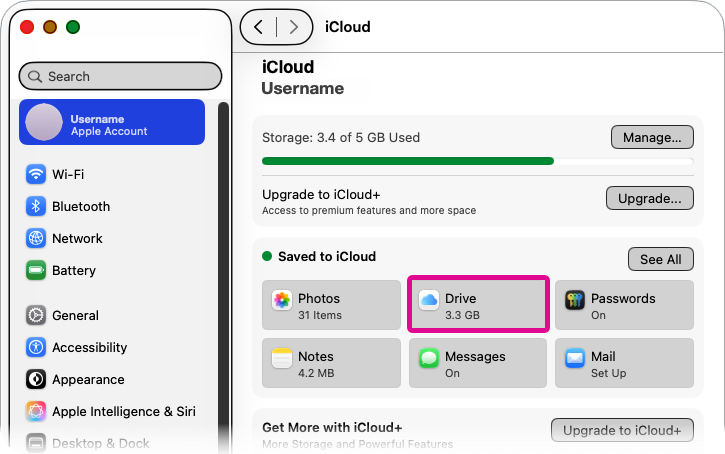Click the Photos flower icon

point(282,300)
